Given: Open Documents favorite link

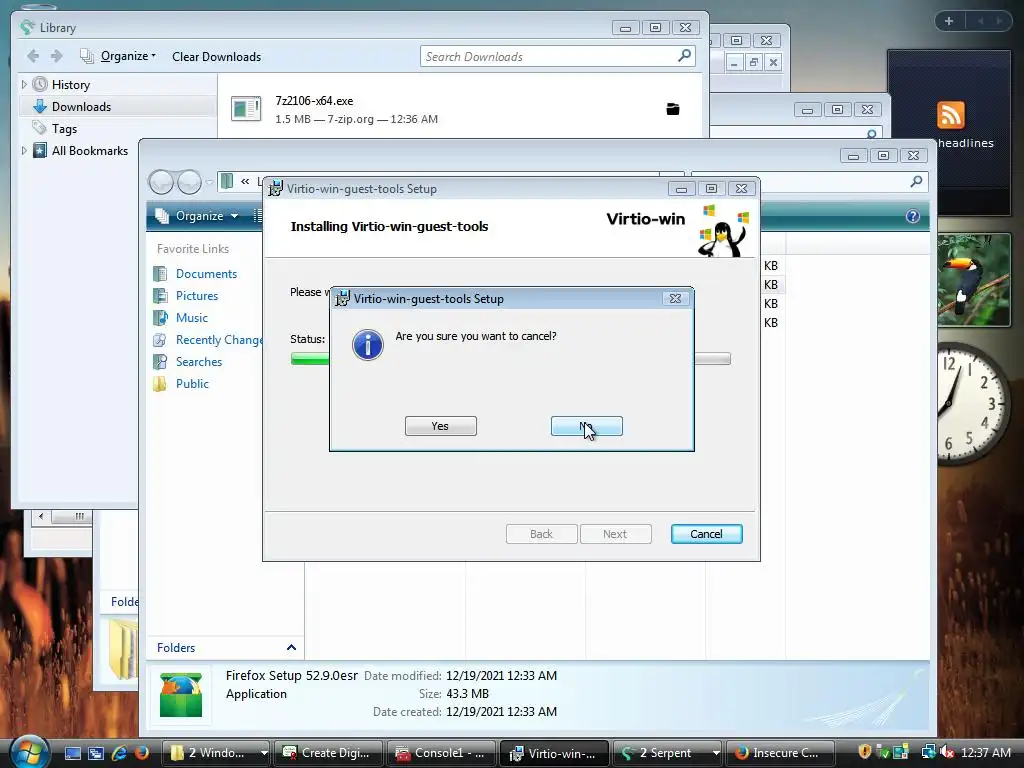Looking at the screenshot, I should pyautogui.click(x=206, y=274).
